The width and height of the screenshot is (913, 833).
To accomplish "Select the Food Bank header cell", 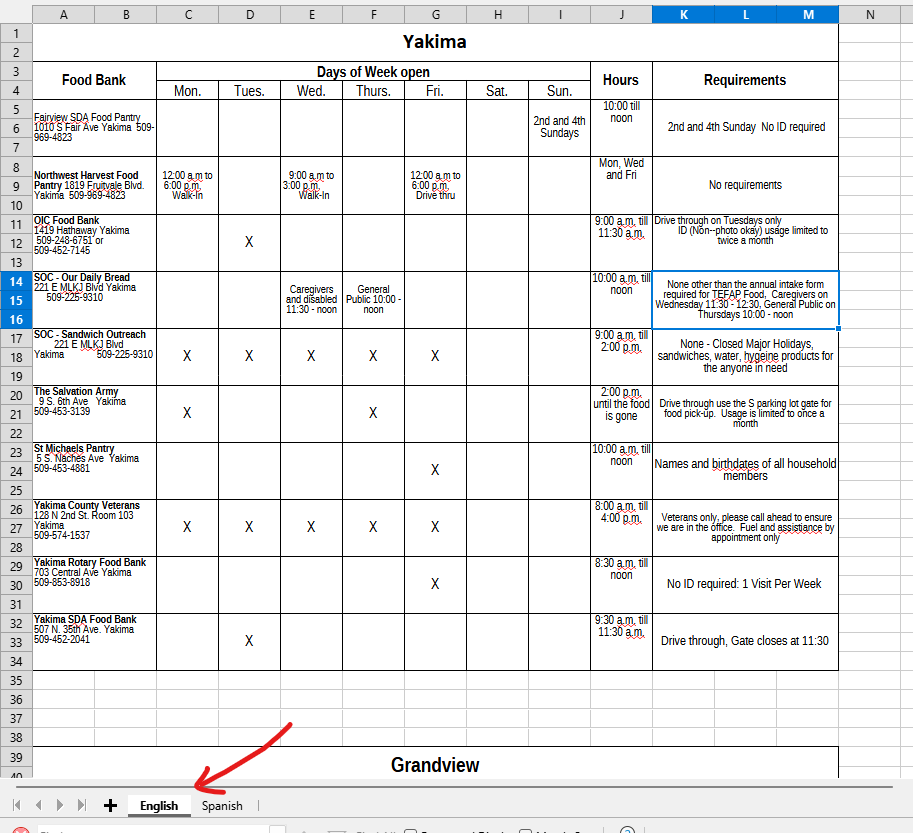I will 94,80.
